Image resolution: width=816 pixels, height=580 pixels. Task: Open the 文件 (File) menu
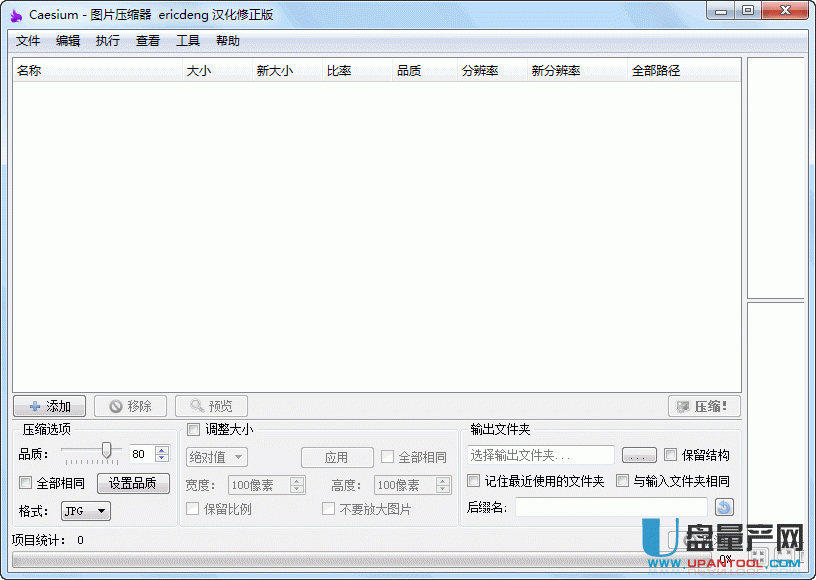click(x=28, y=41)
